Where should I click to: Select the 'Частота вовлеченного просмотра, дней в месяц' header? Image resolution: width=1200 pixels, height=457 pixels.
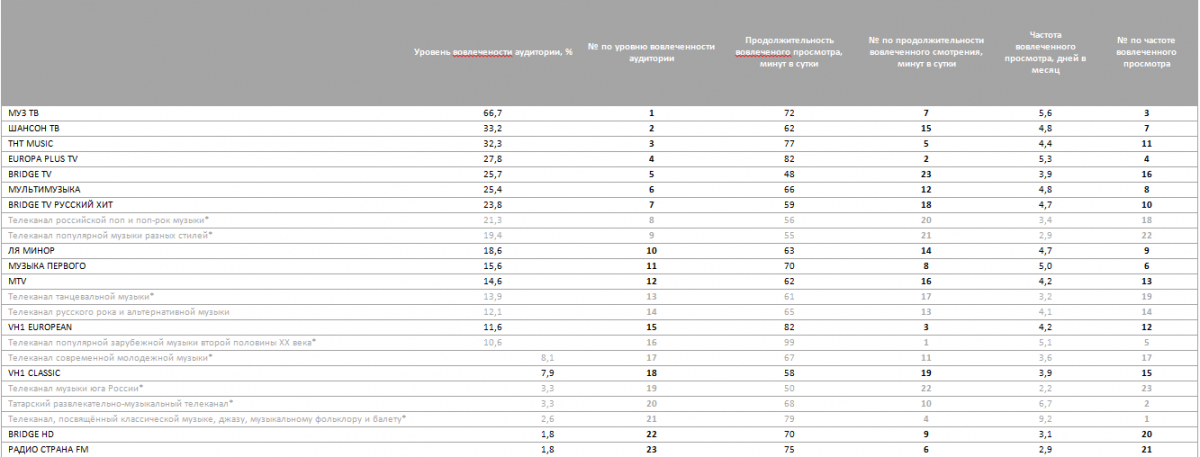click(1044, 52)
